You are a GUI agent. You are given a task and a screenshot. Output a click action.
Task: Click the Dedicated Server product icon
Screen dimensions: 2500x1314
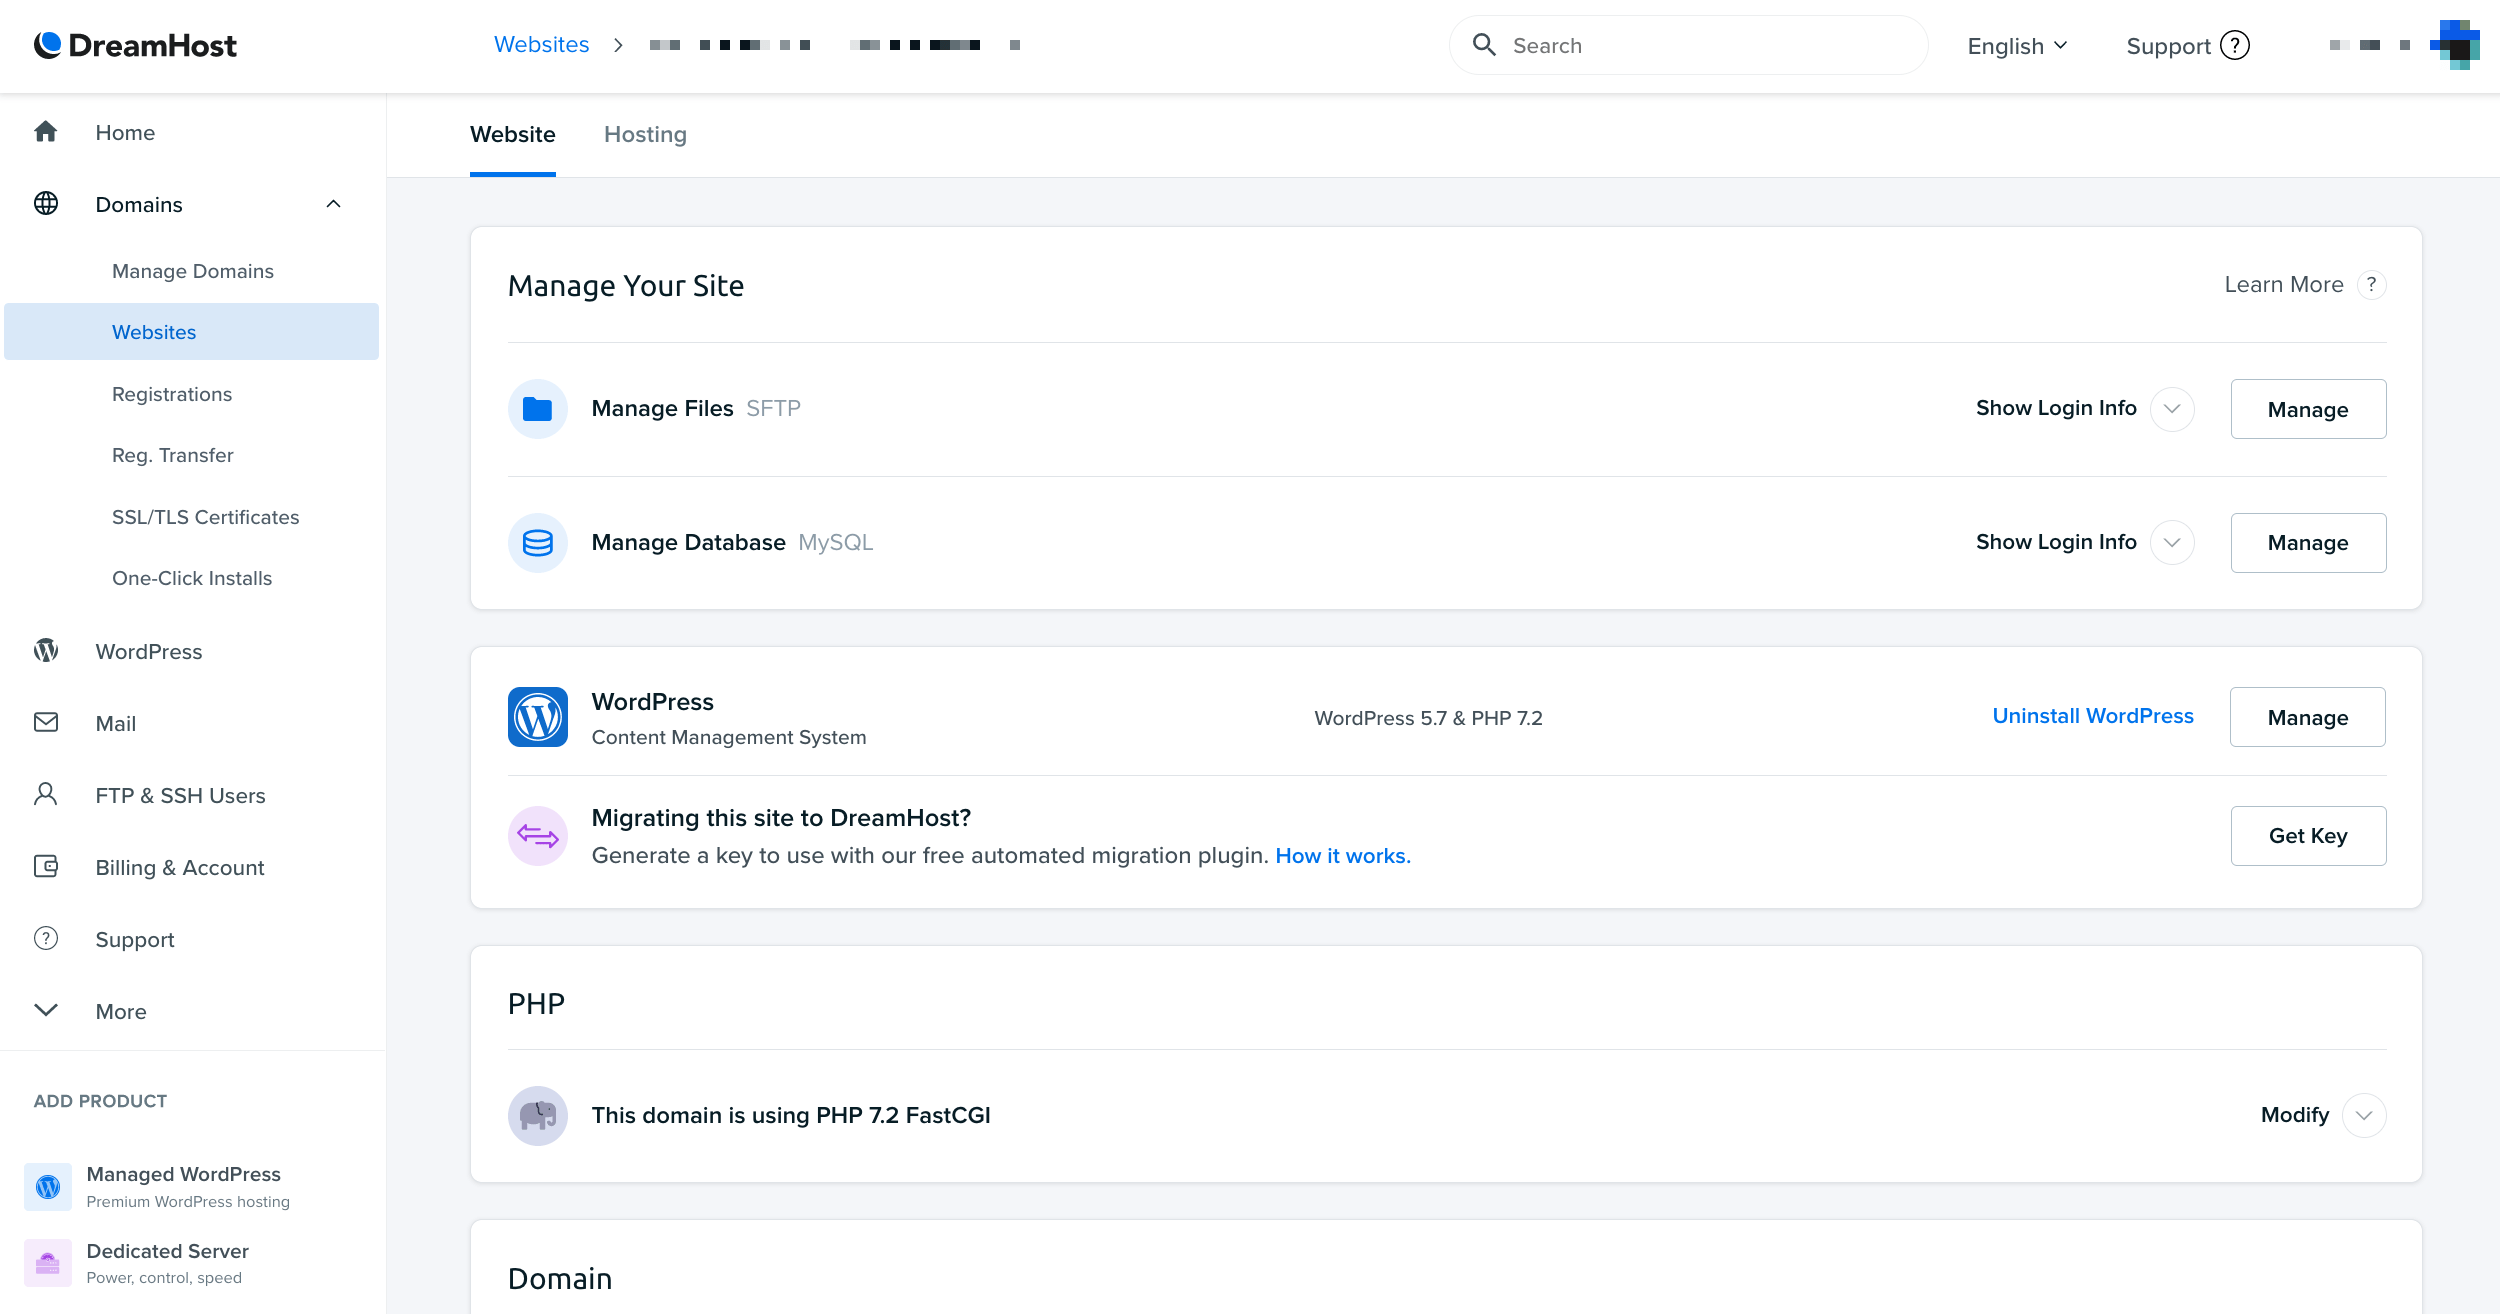pyautogui.click(x=48, y=1263)
